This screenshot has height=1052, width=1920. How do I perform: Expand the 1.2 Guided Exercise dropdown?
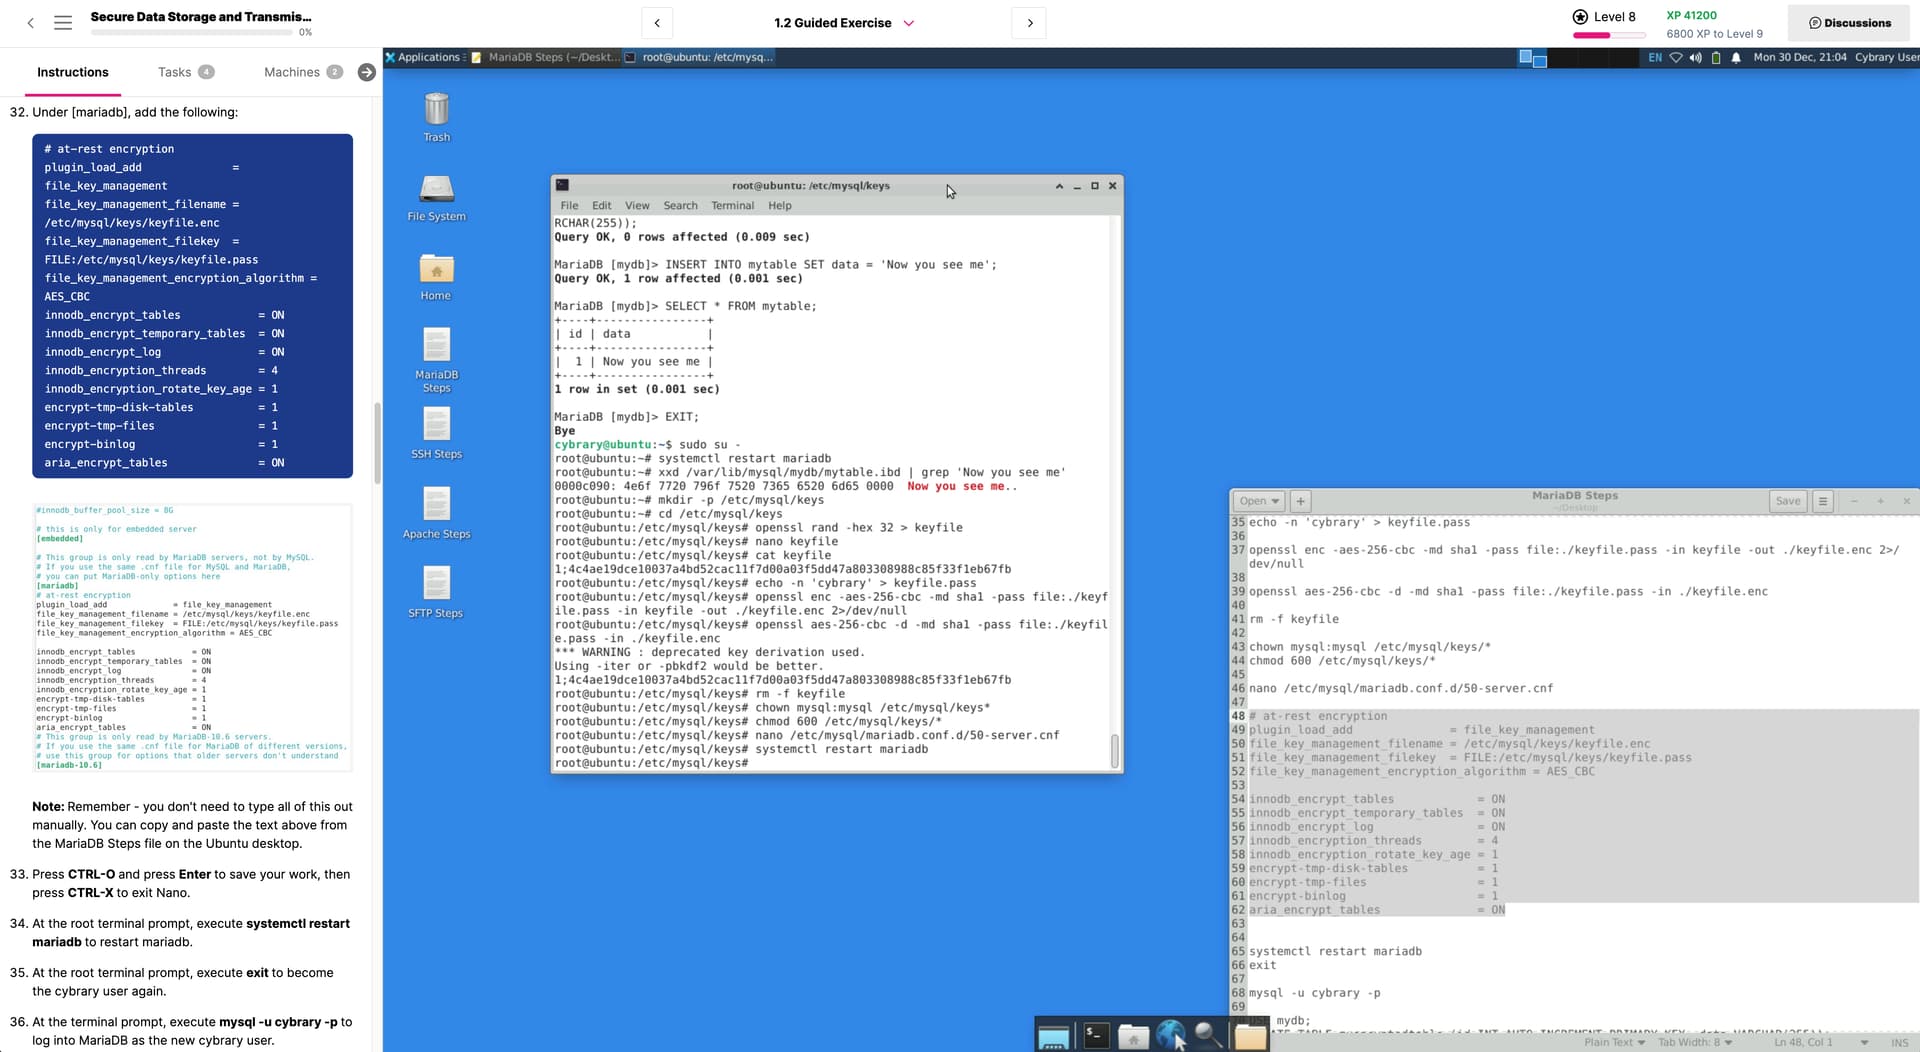click(909, 23)
